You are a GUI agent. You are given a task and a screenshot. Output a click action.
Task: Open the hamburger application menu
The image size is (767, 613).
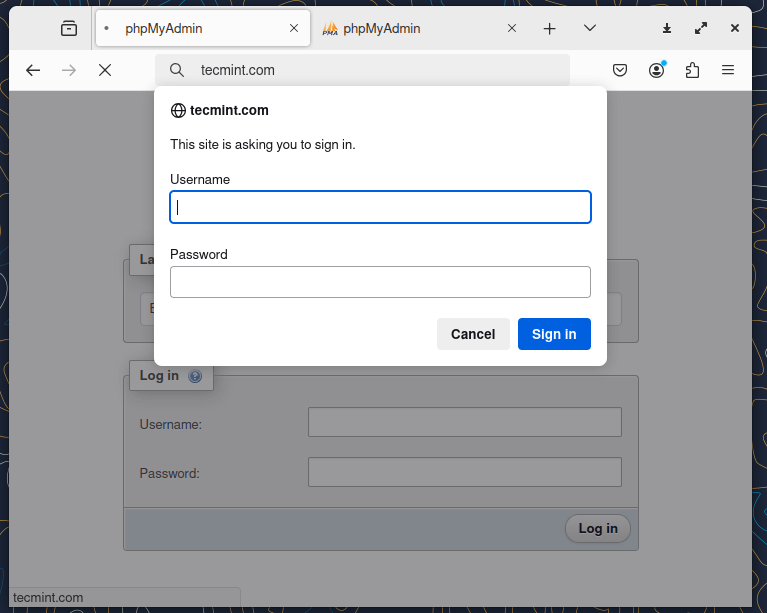click(728, 70)
